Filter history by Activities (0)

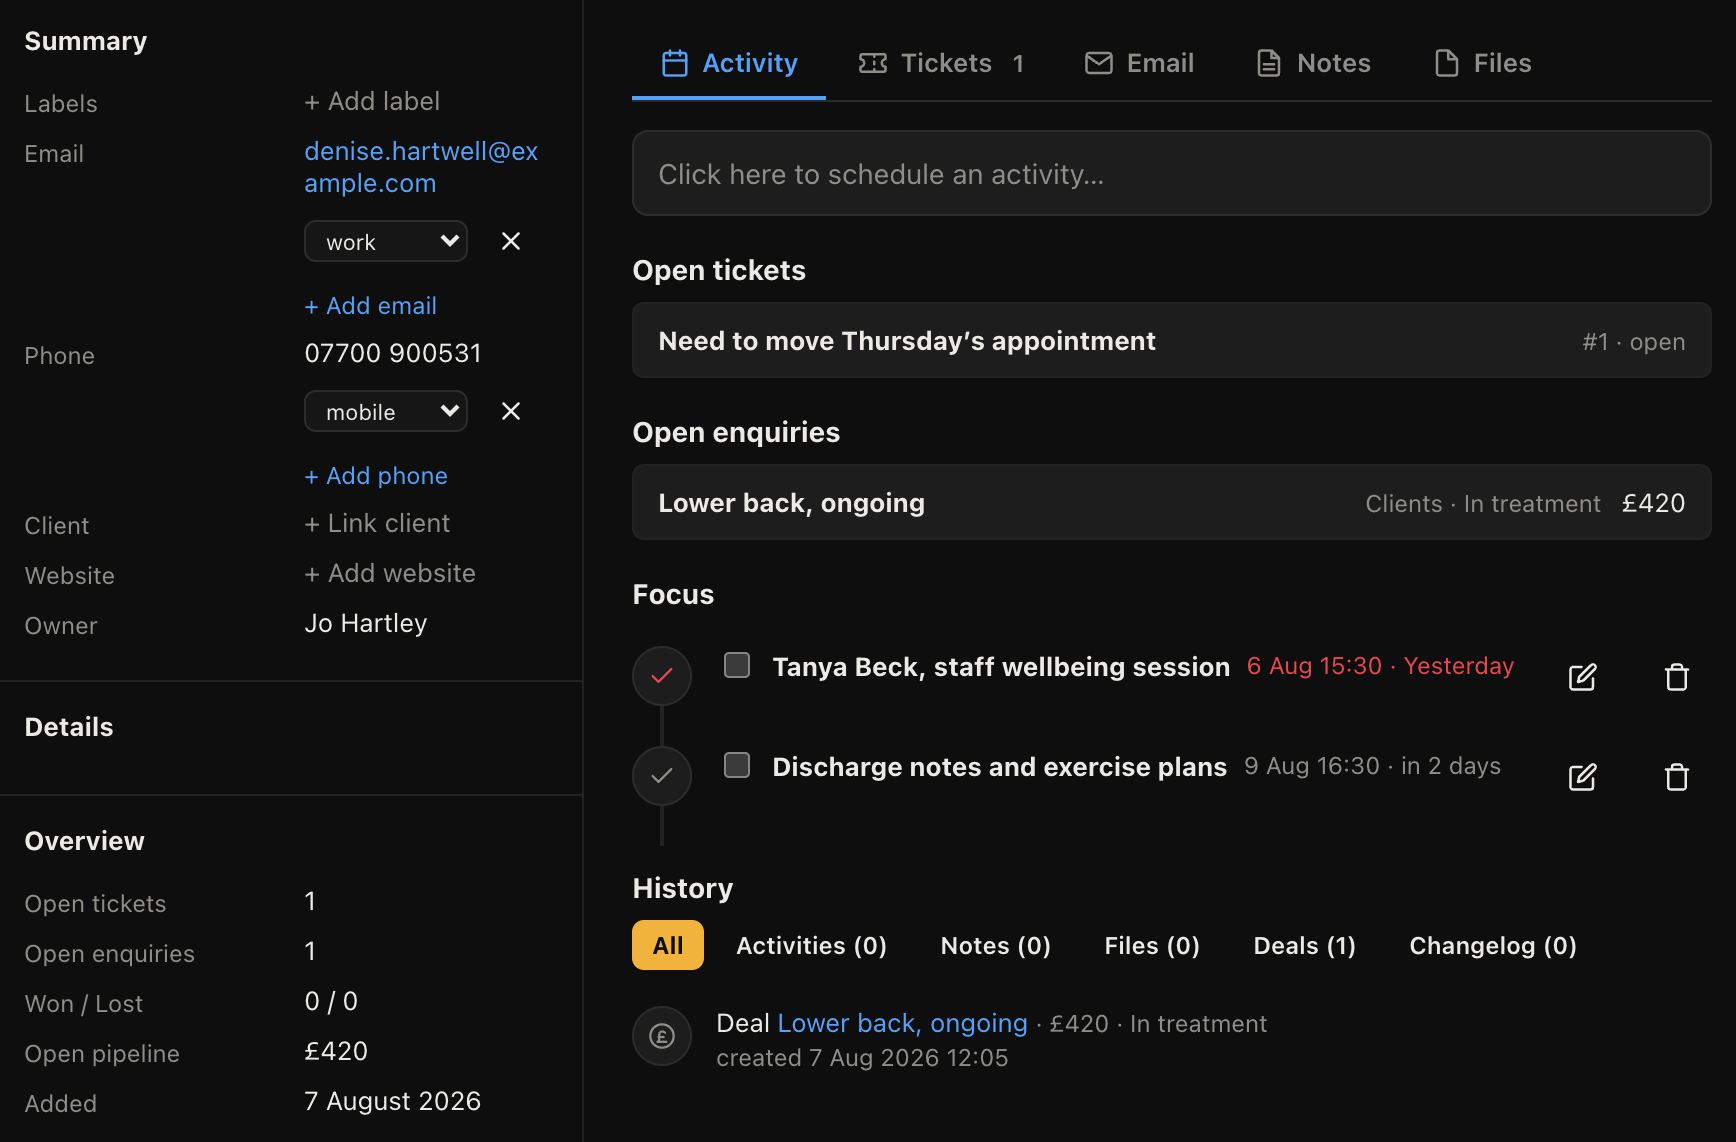click(x=811, y=945)
